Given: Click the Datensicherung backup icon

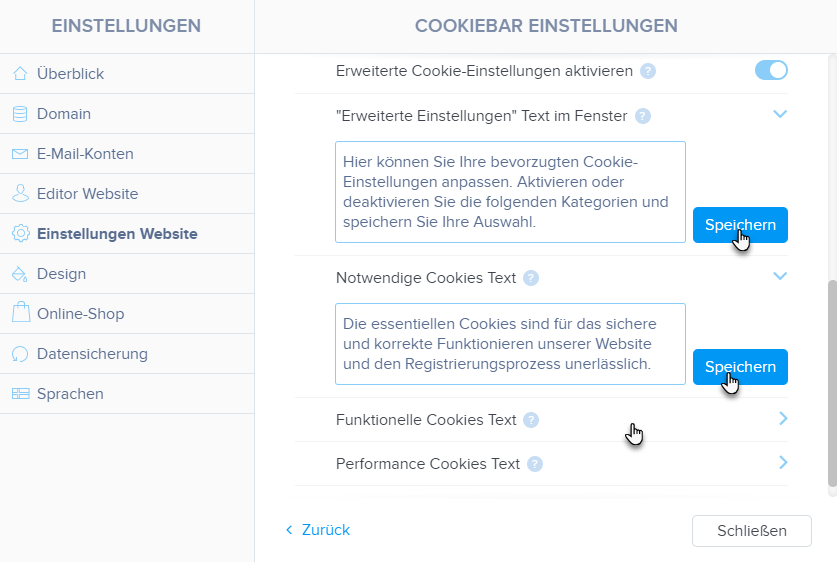Looking at the screenshot, I should (x=20, y=354).
